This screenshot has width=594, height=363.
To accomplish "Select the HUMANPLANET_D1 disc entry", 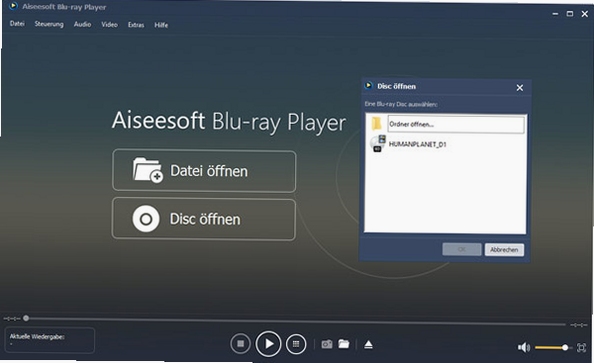I will coord(417,144).
